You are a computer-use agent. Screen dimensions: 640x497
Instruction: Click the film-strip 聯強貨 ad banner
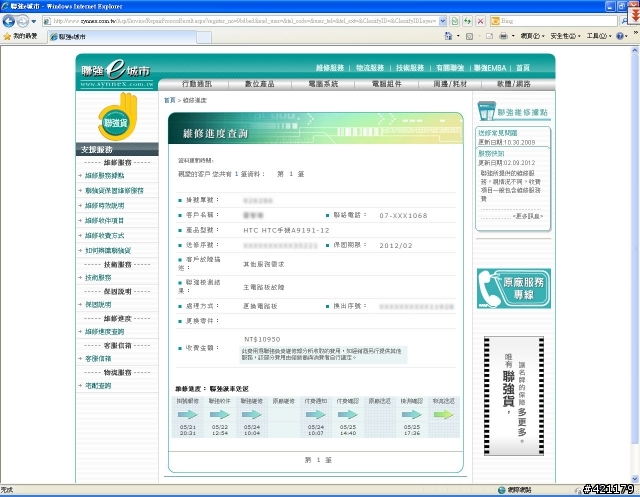click(x=514, y=396)
